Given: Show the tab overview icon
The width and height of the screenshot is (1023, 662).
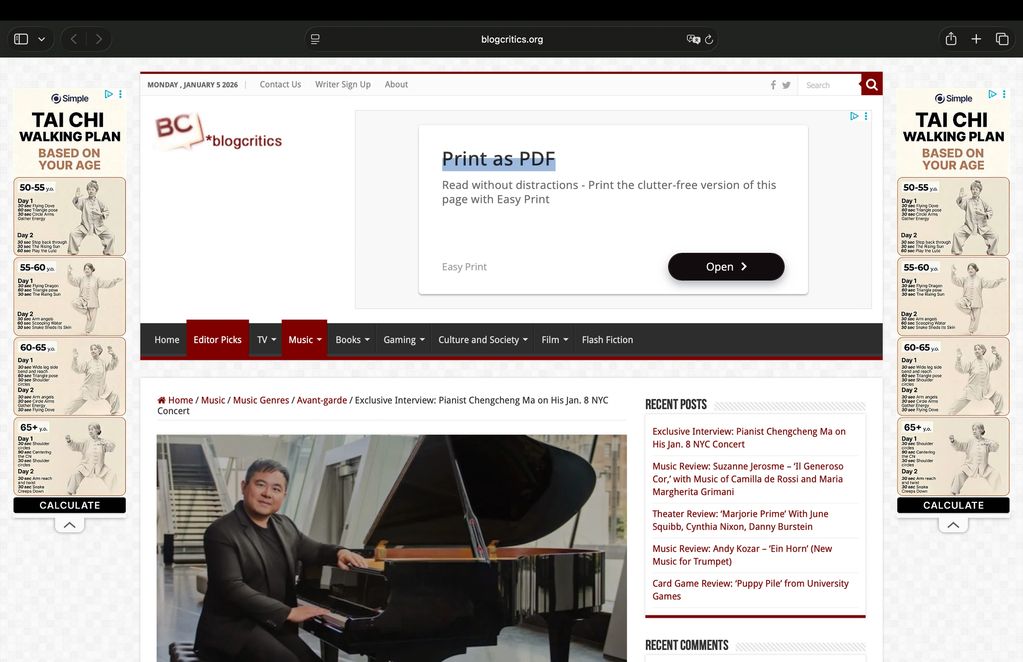Looking at the screenshot, I should pos(1002,39).
